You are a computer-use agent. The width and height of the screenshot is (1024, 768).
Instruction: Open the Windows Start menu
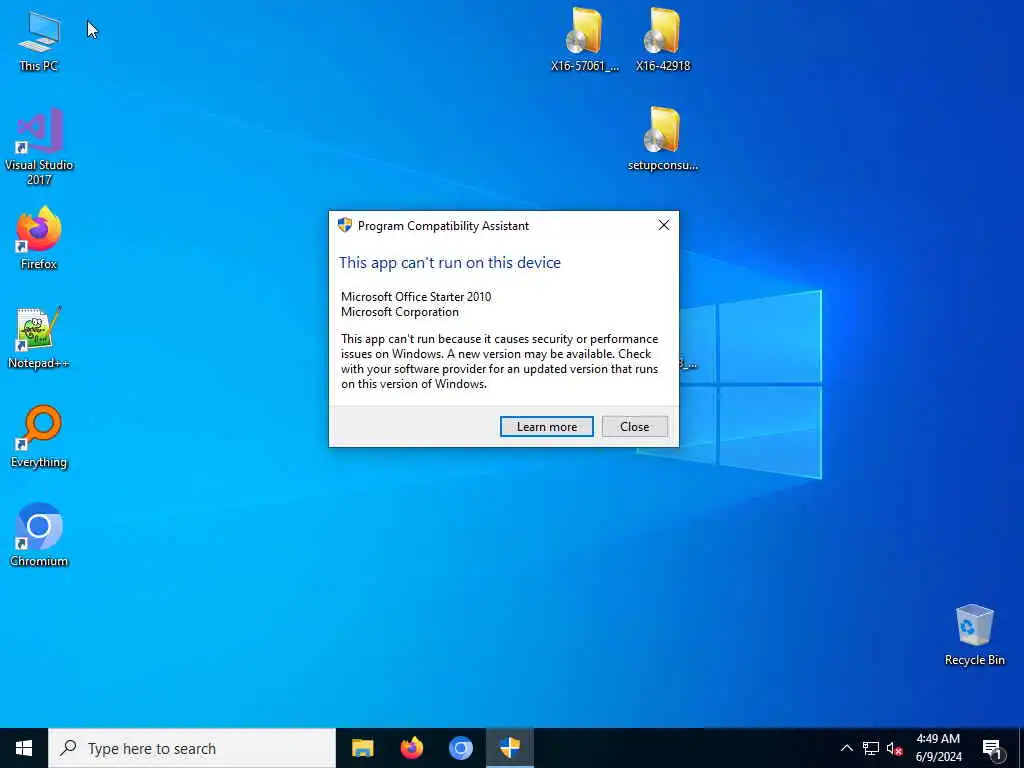click(24, 748)
